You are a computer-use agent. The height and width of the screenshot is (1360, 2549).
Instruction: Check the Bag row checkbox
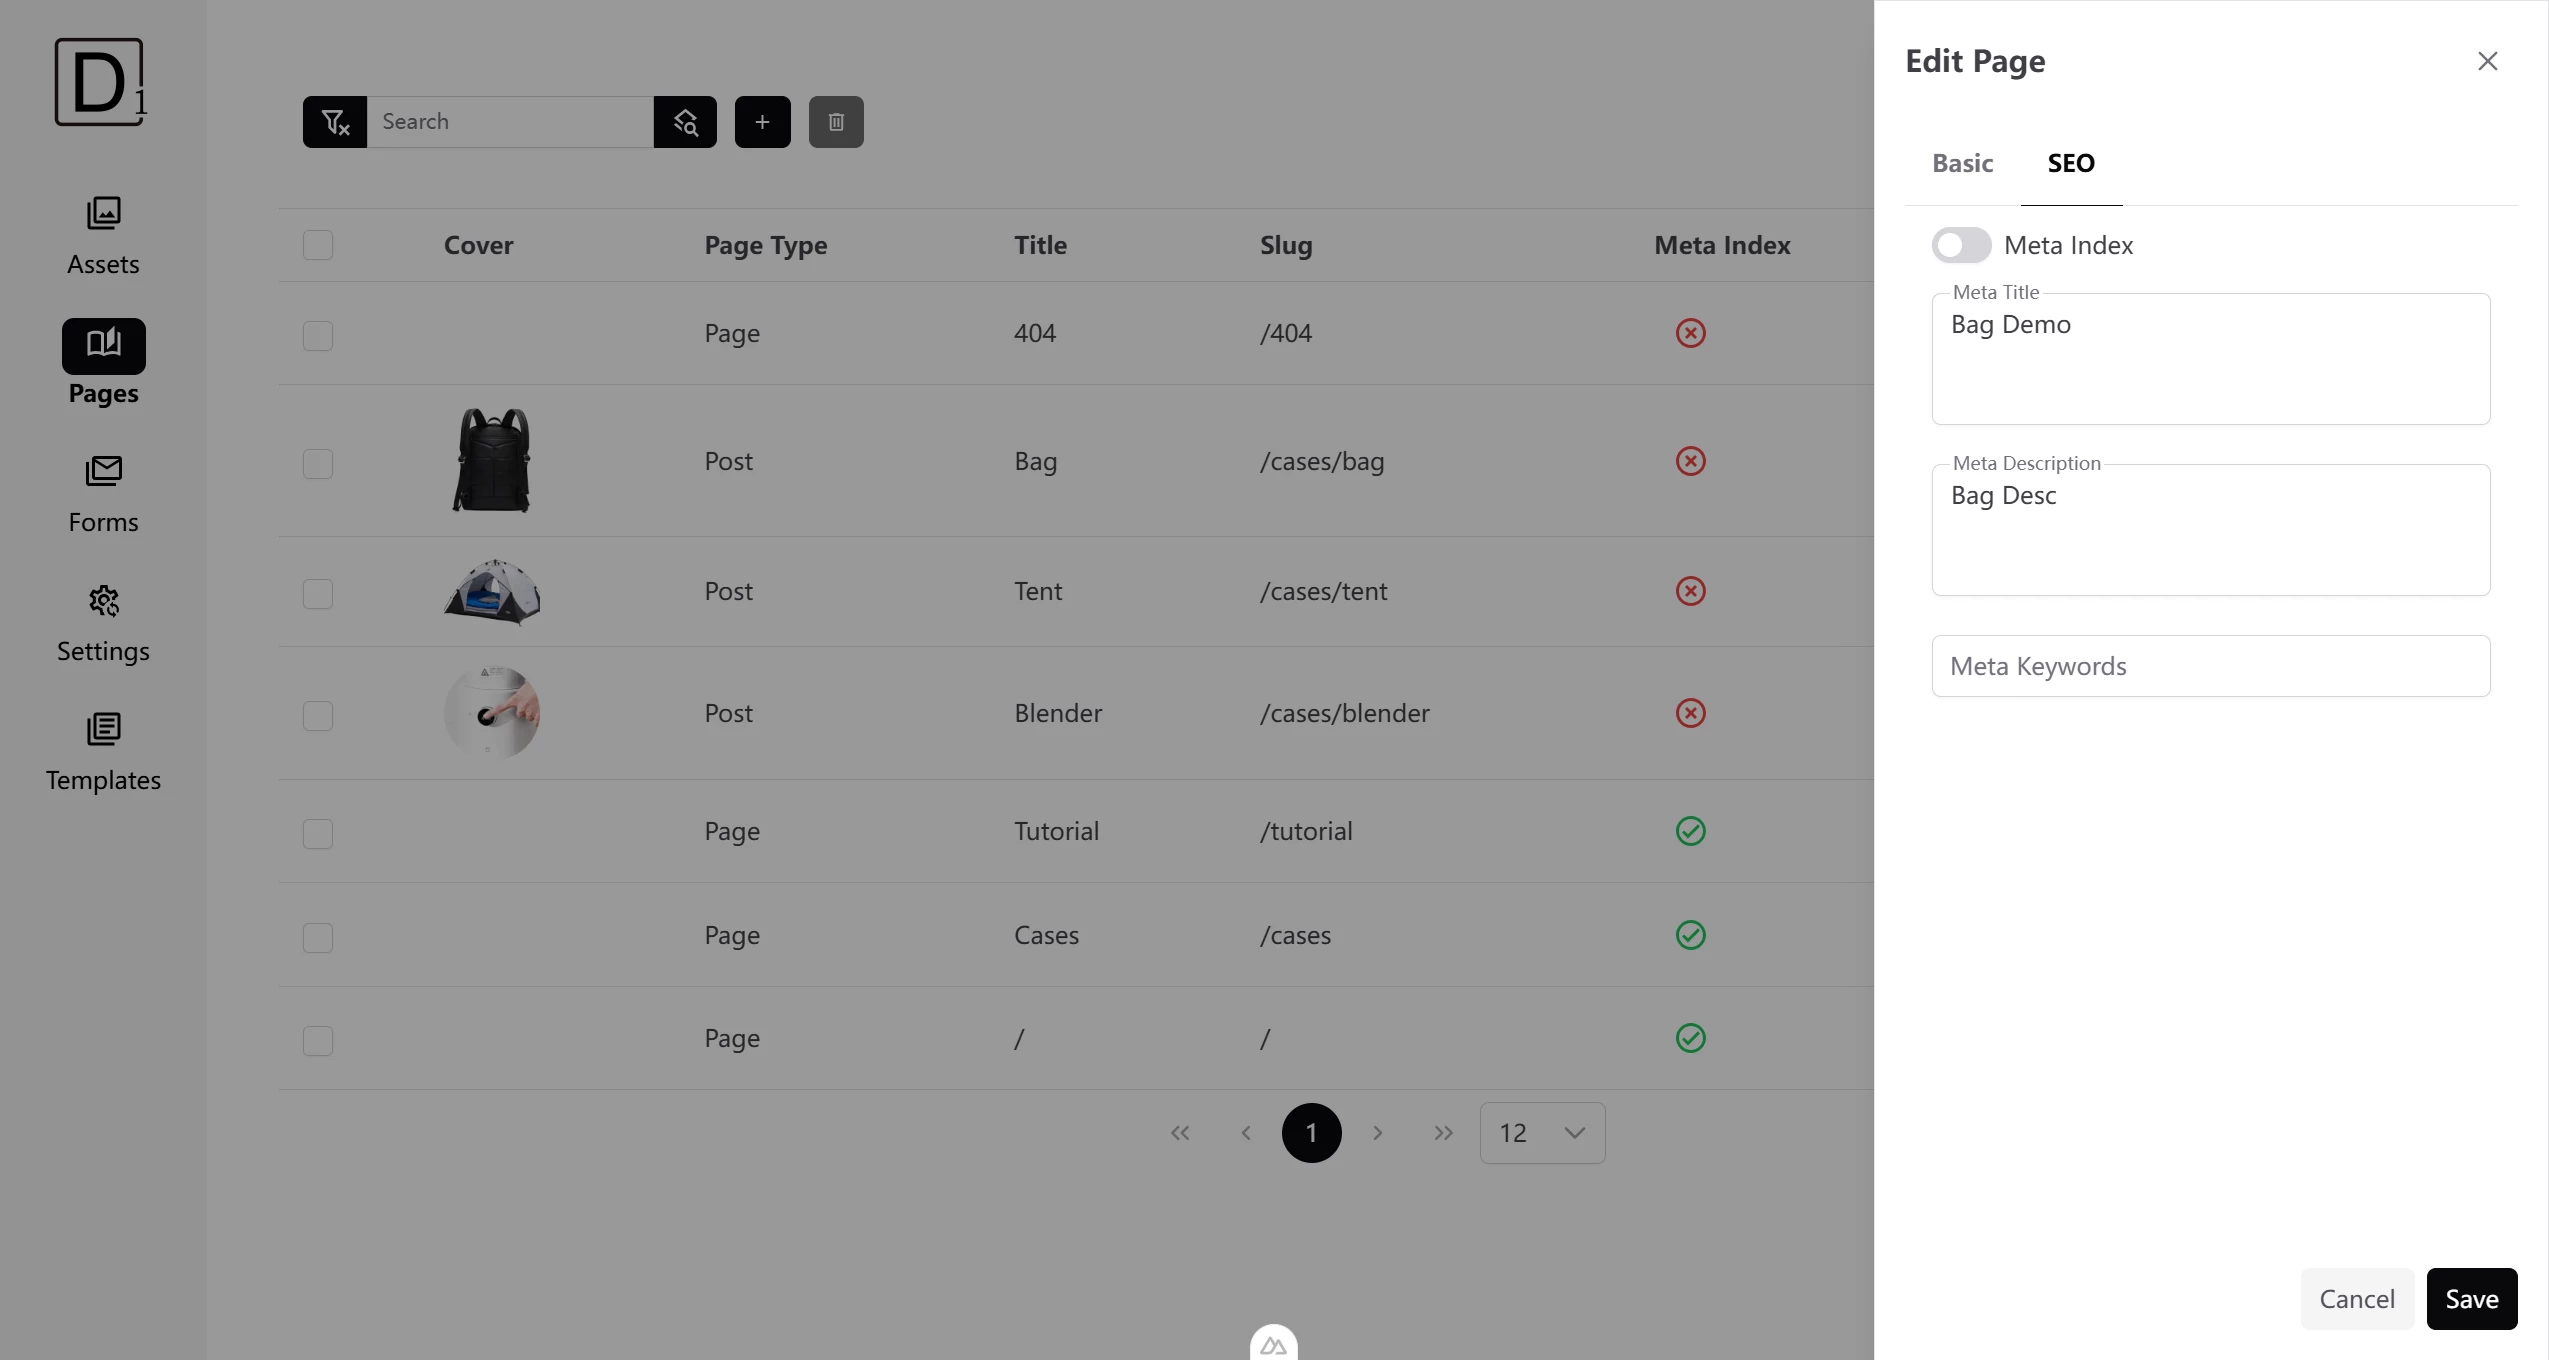pos(318,463)
